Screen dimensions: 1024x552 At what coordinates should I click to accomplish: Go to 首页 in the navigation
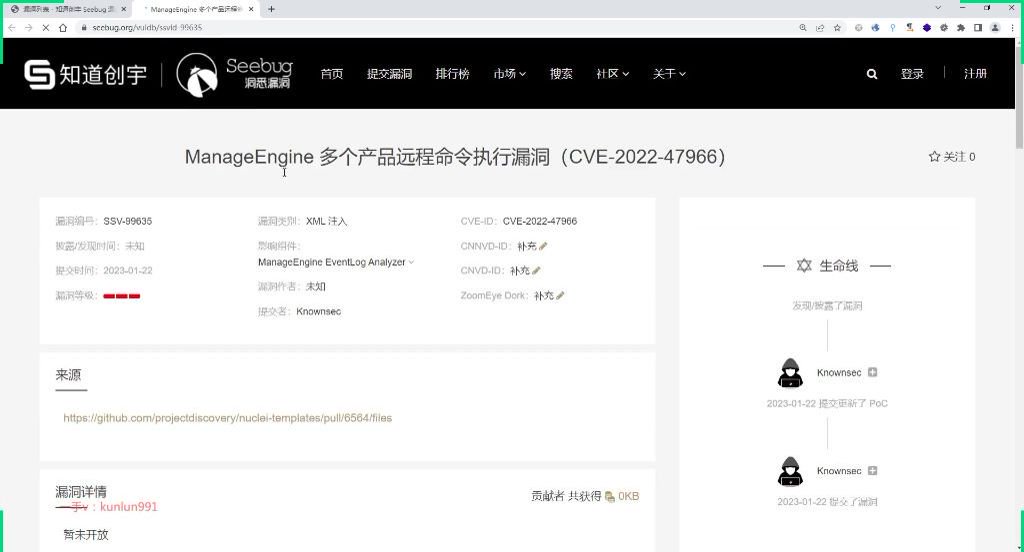point(332,74)
